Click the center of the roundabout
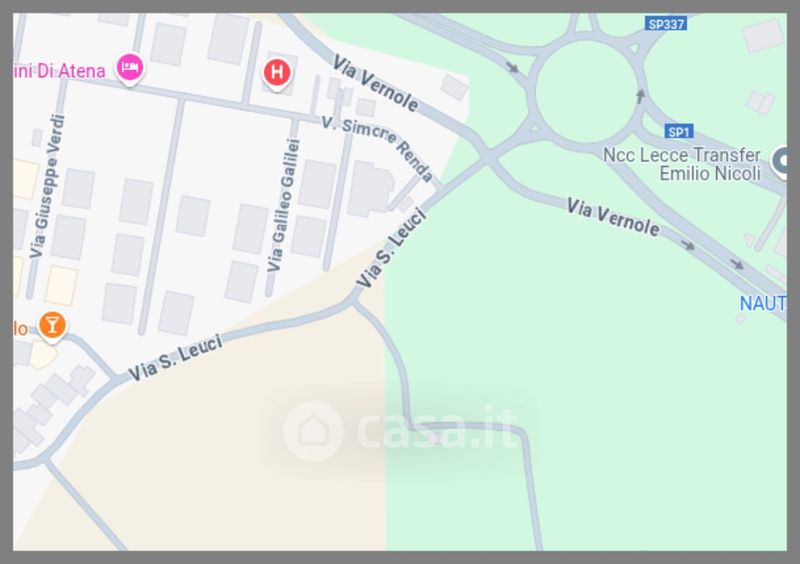The height and width of the screenshot is (564, 800). coord(586,92)
